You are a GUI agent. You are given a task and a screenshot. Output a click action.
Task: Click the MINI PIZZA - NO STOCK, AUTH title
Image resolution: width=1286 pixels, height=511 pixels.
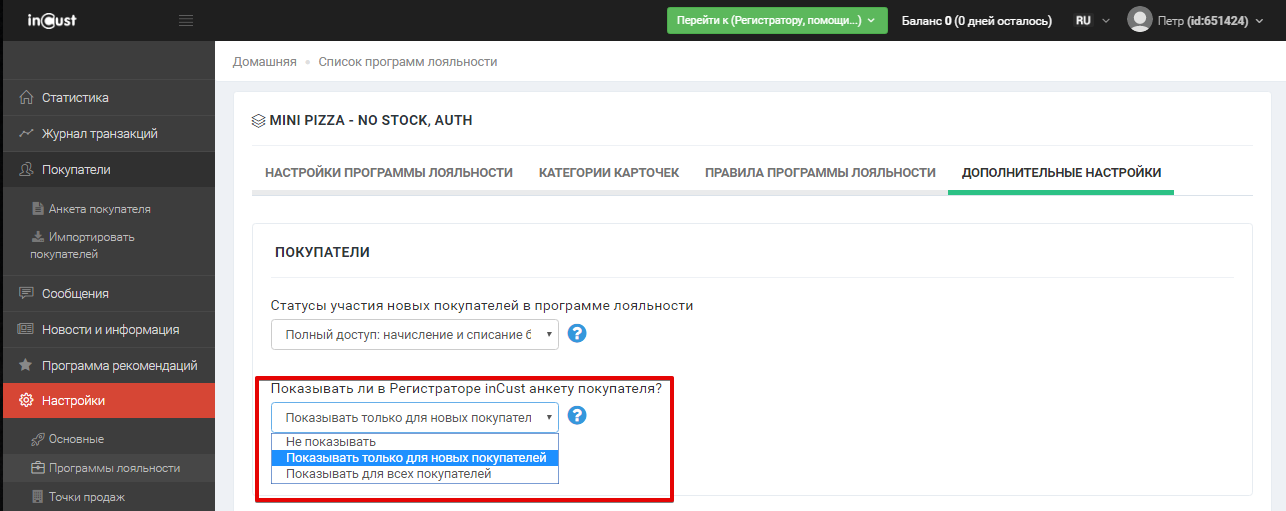click(x=371, y=121)
